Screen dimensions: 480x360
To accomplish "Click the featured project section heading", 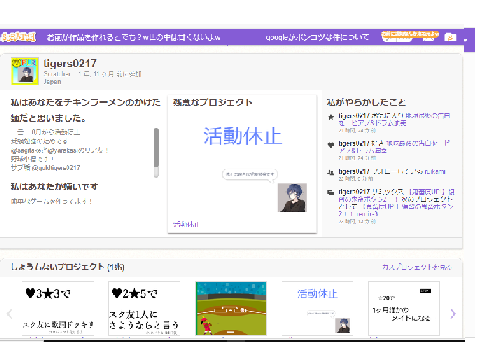I will pos(212,102).
